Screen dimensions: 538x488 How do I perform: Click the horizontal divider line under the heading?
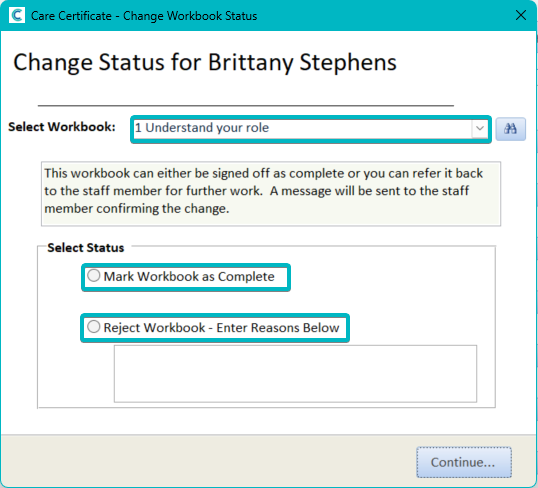(x=246, y=106)
